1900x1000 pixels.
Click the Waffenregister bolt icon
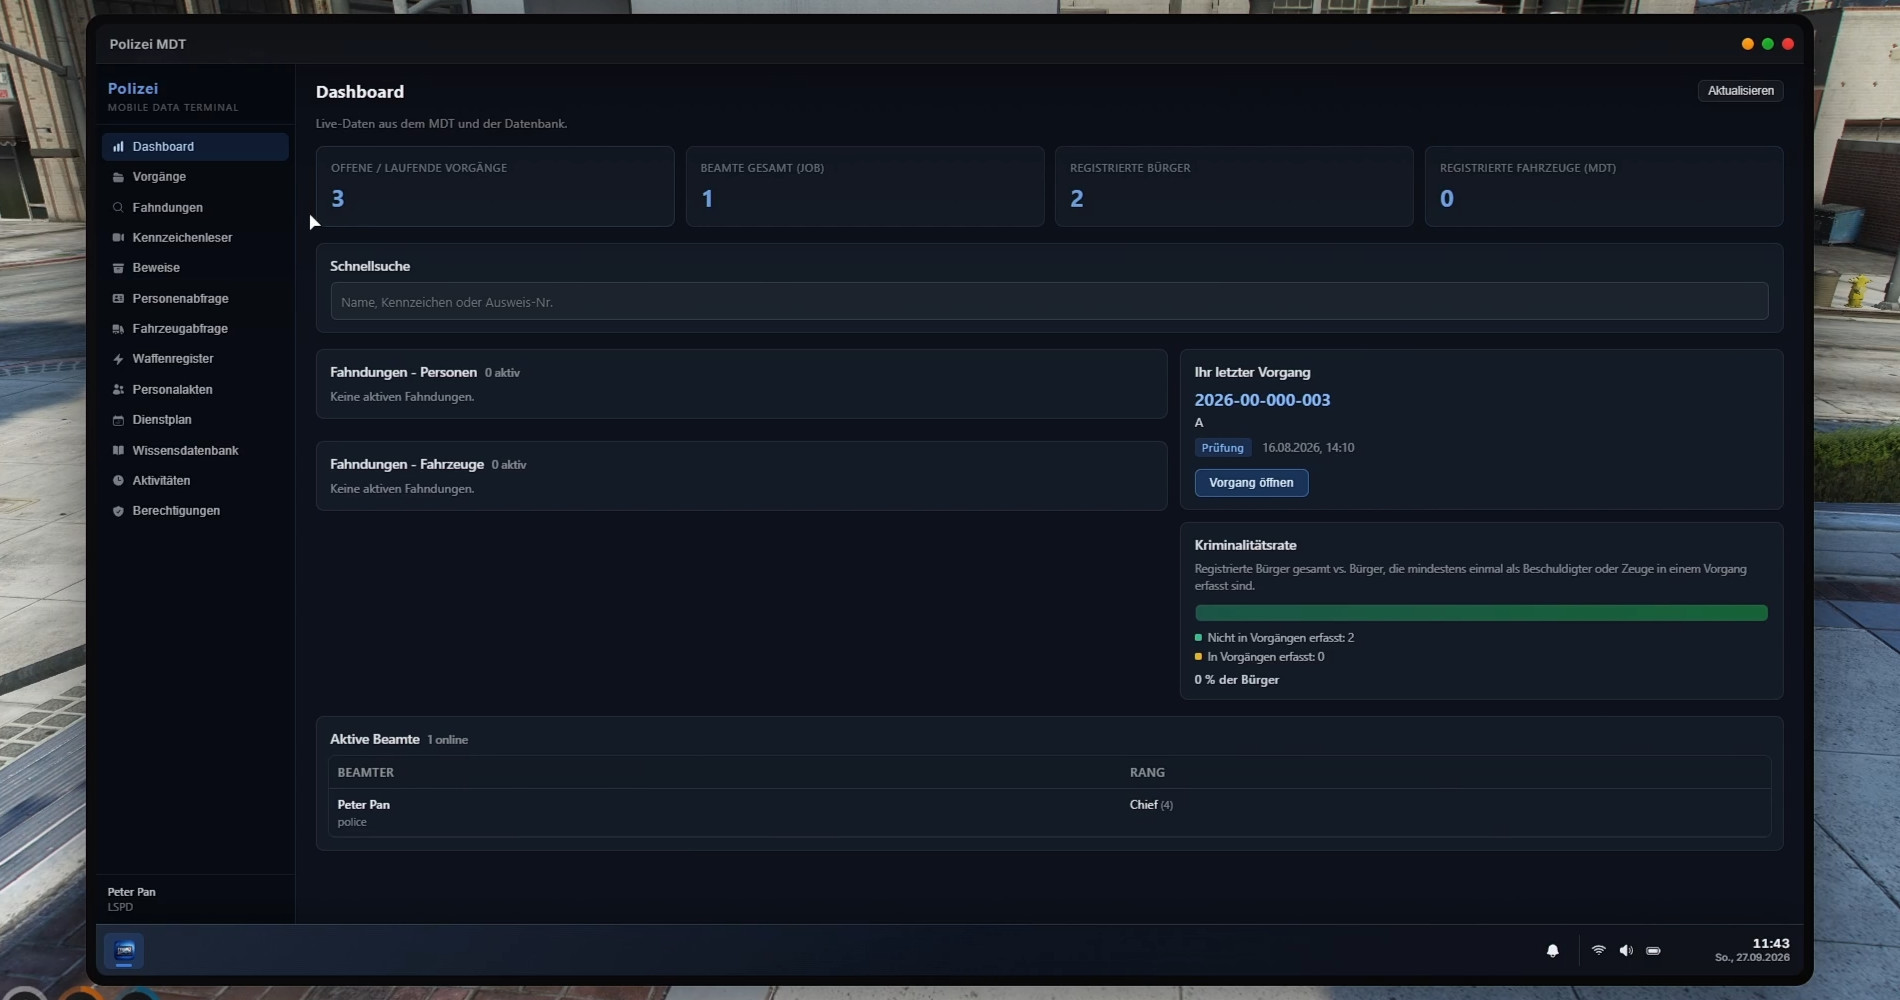[118, 359]
